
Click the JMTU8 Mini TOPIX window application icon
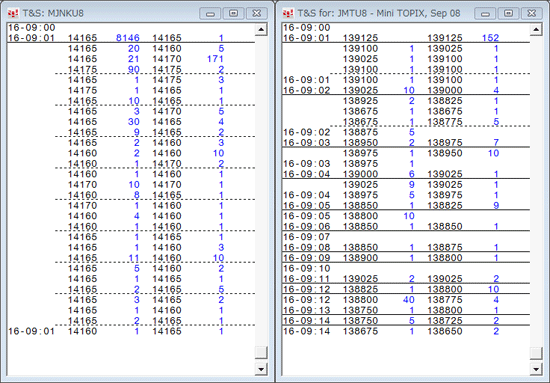[x=288, y=13]
